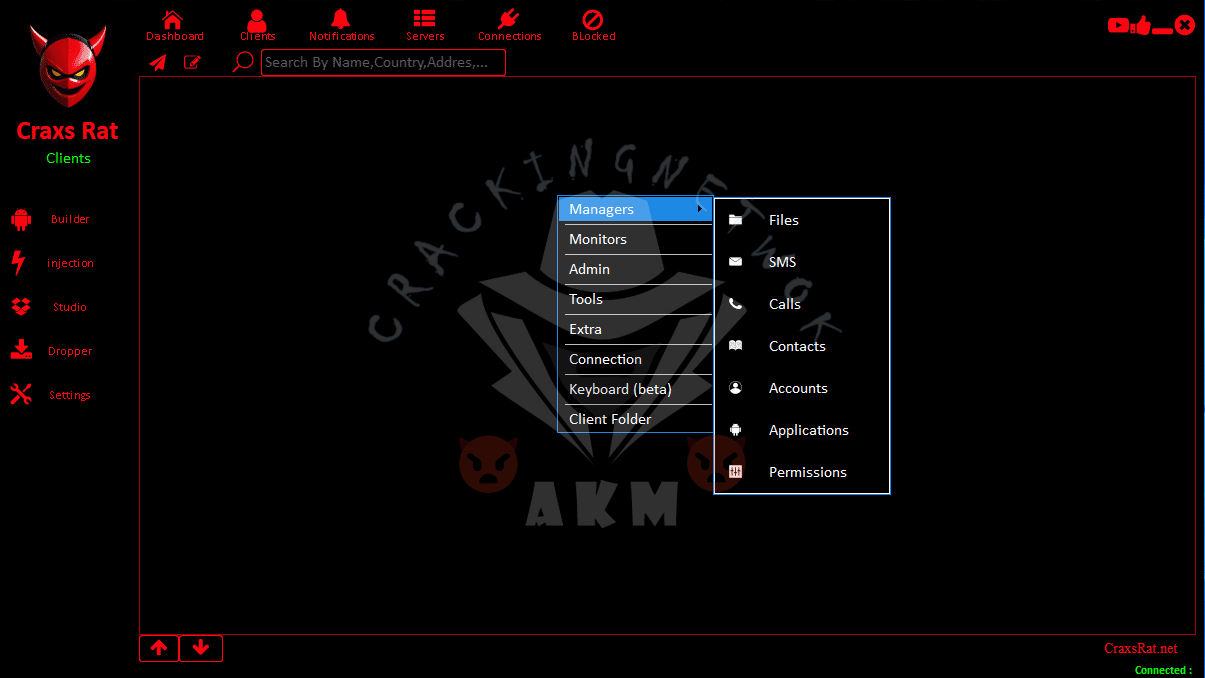Click the Search By Name input field
1205x678 pixels.
[383, 63]
